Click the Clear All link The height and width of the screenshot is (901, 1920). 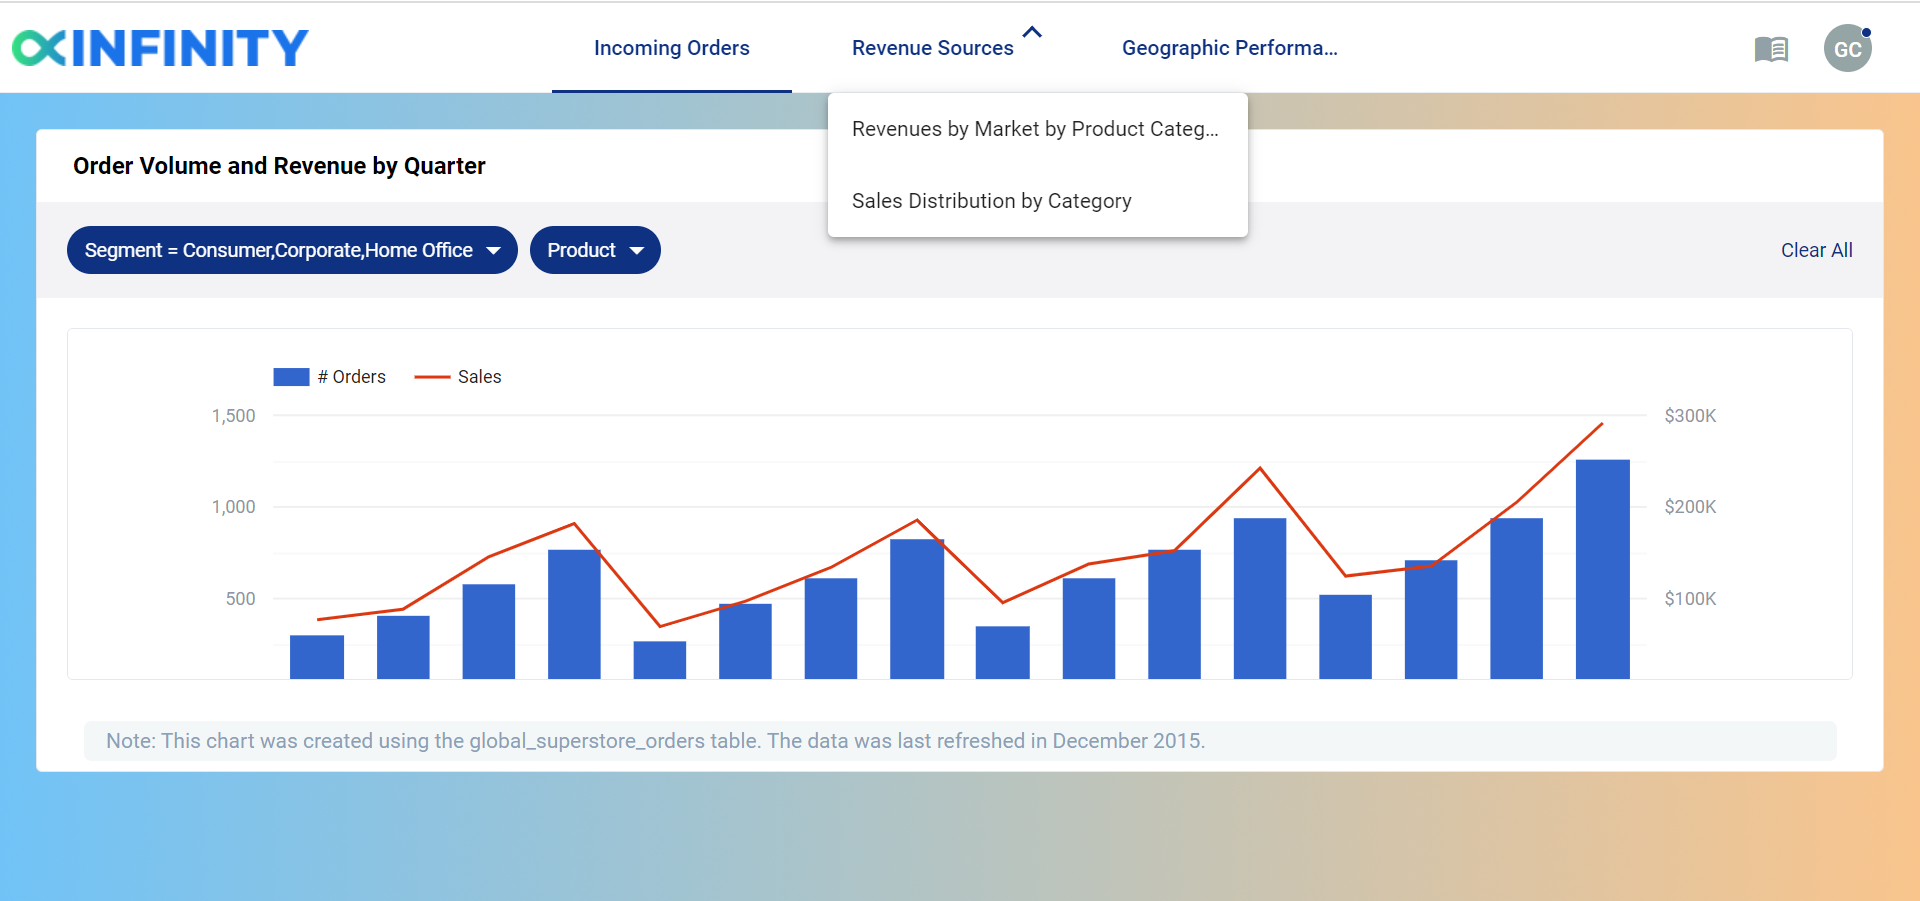1816,250
